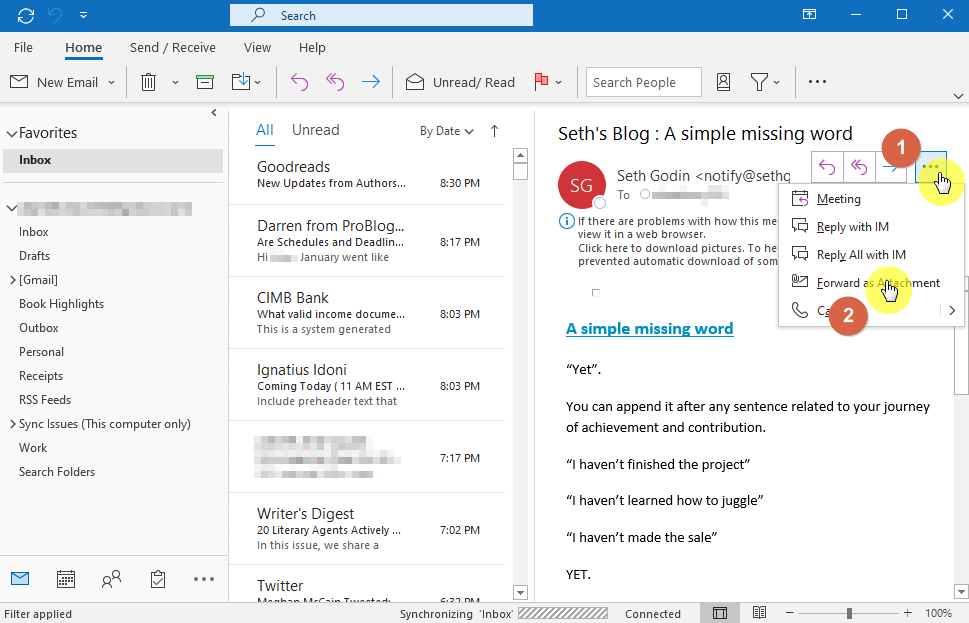This screenshot has height=623, width=969.
Task: Toggle sort order arrow in message list
Action: click(494, 131)
